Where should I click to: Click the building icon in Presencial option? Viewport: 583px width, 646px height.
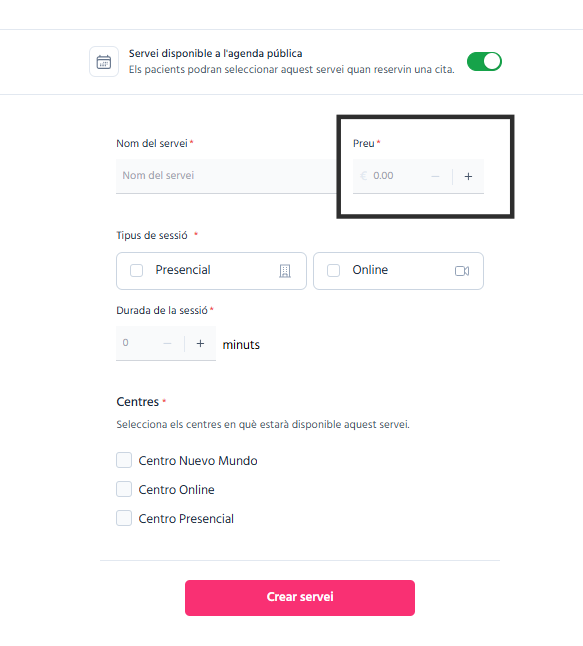click(285, 271)
